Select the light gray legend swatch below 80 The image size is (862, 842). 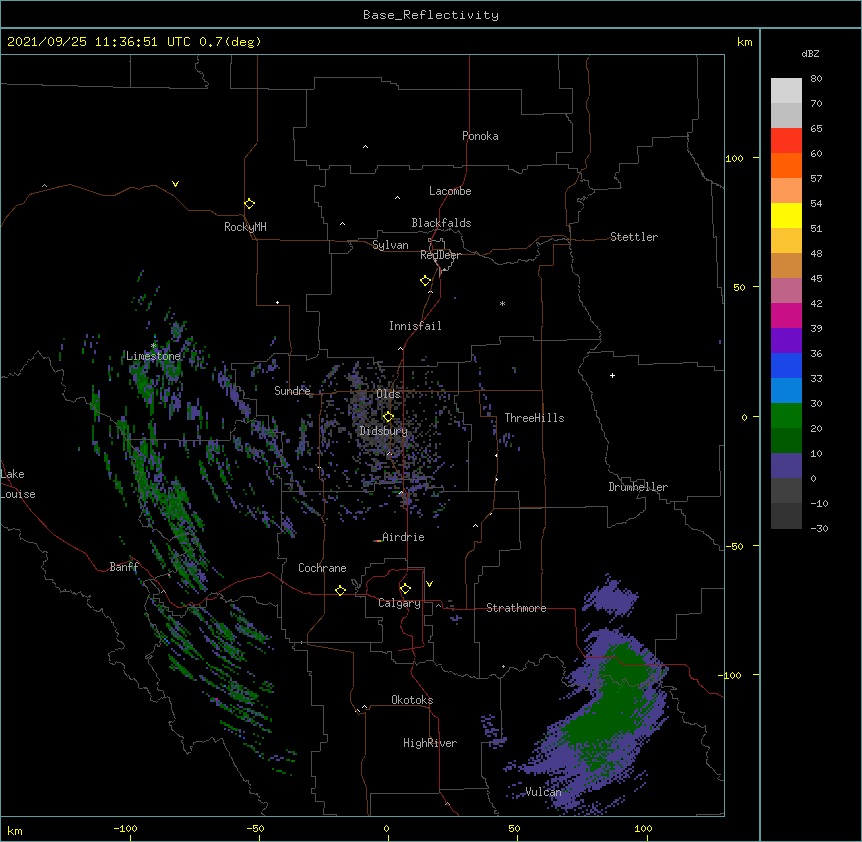786,91
